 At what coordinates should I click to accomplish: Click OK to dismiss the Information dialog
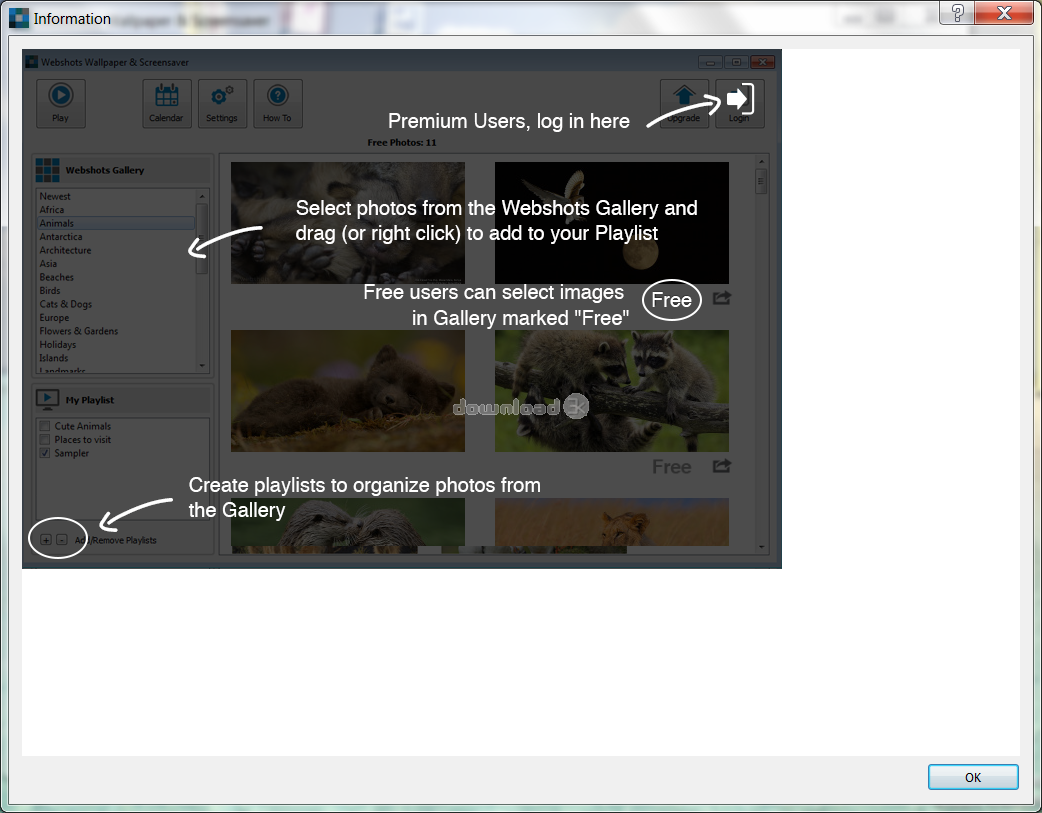972,777
